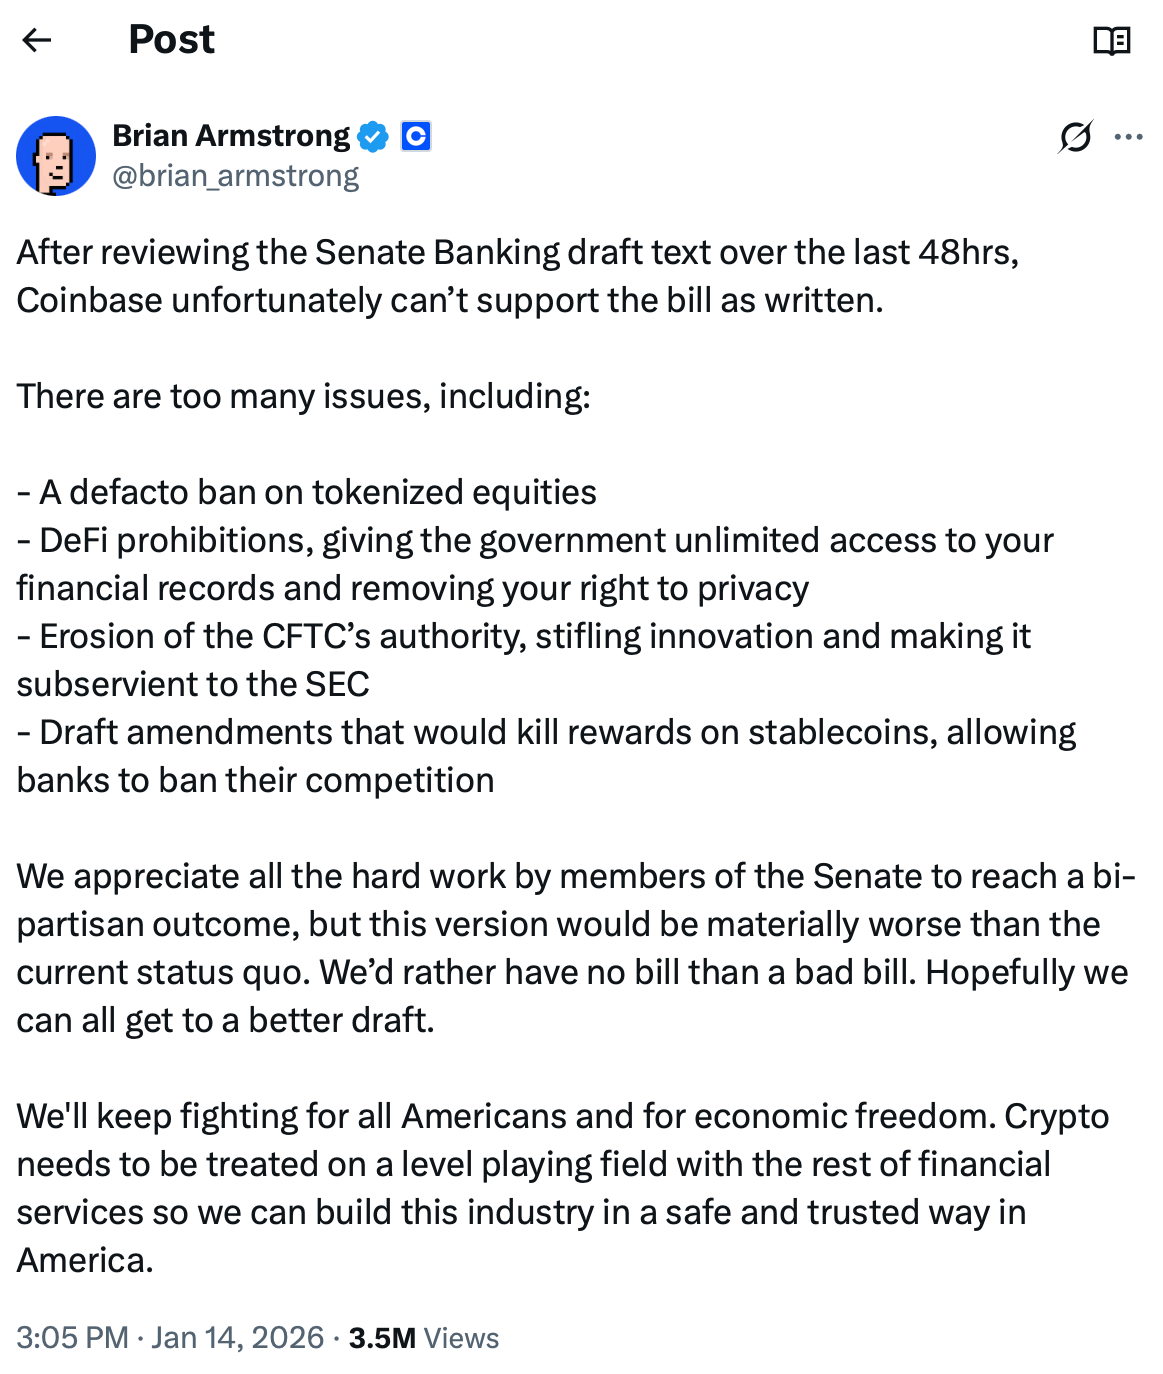Click the Coinbase affiliate badge
Image resolution: width=1163 pixels, height=1374 pixels.
point(416,136)
